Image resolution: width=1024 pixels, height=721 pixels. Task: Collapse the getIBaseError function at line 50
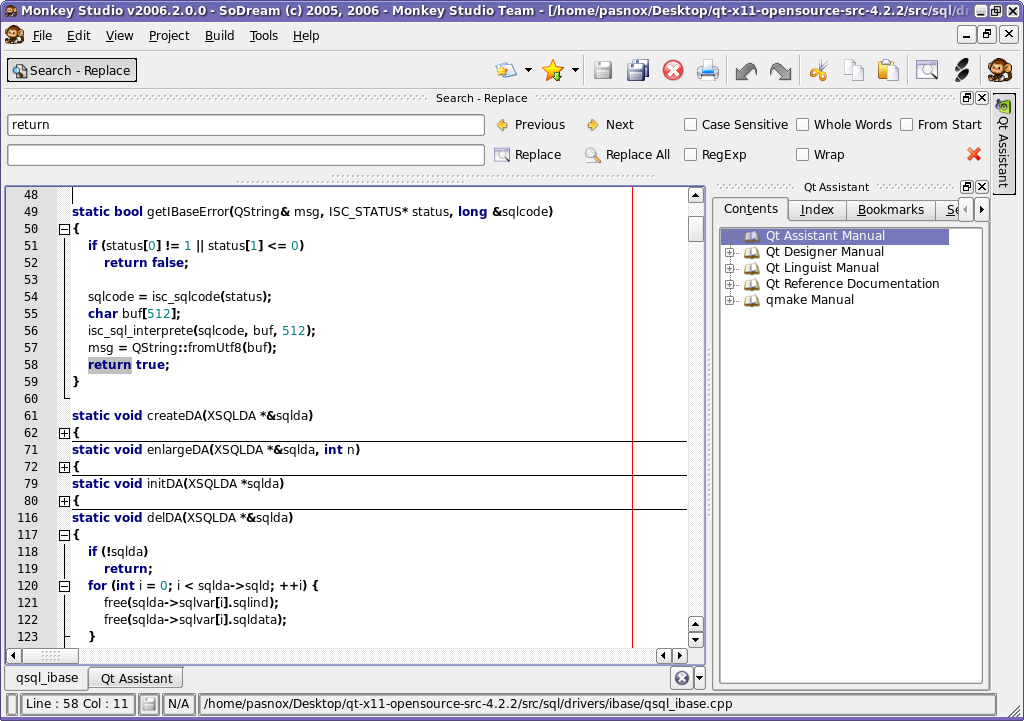(64, 229)
